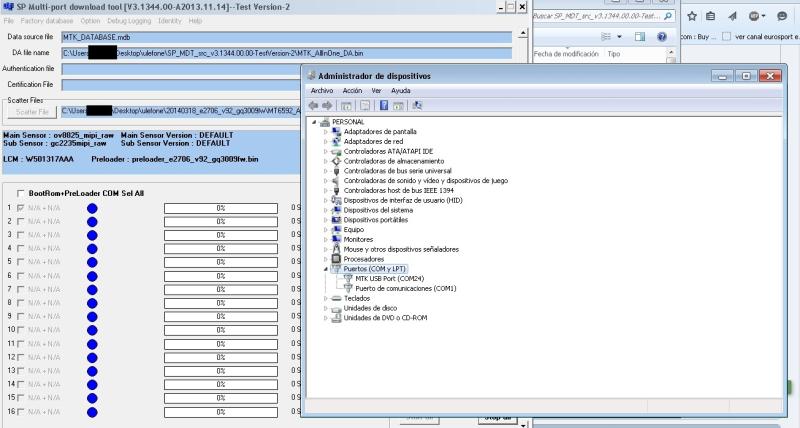Click the blue help icon in Explorer window
This screenshot has width=800, height=428.
coord(662,37)
